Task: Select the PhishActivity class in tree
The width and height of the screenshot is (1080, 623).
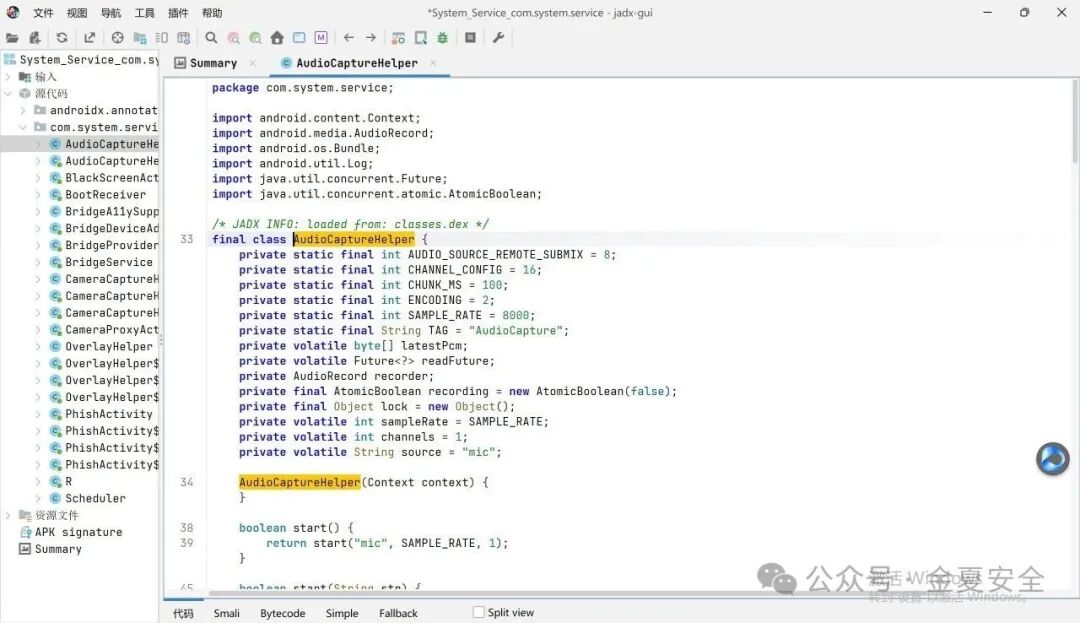Action: tap(109, 414)
